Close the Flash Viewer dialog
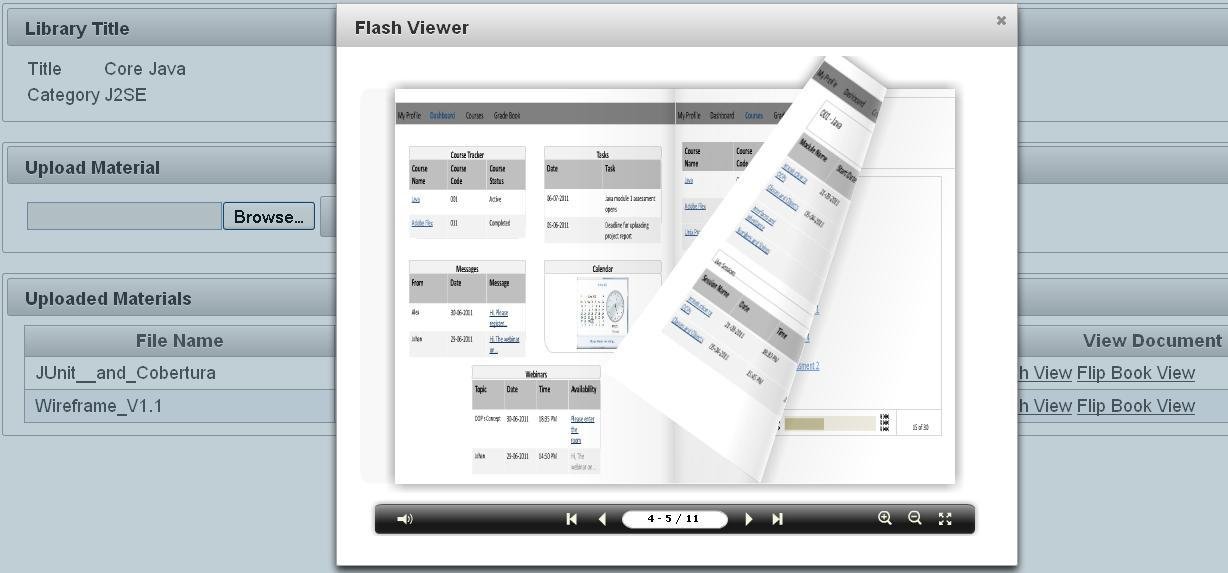Image resolution: width=1228 pixels, height=573 pixels. pyautogui.click(x=1001, y=20)
